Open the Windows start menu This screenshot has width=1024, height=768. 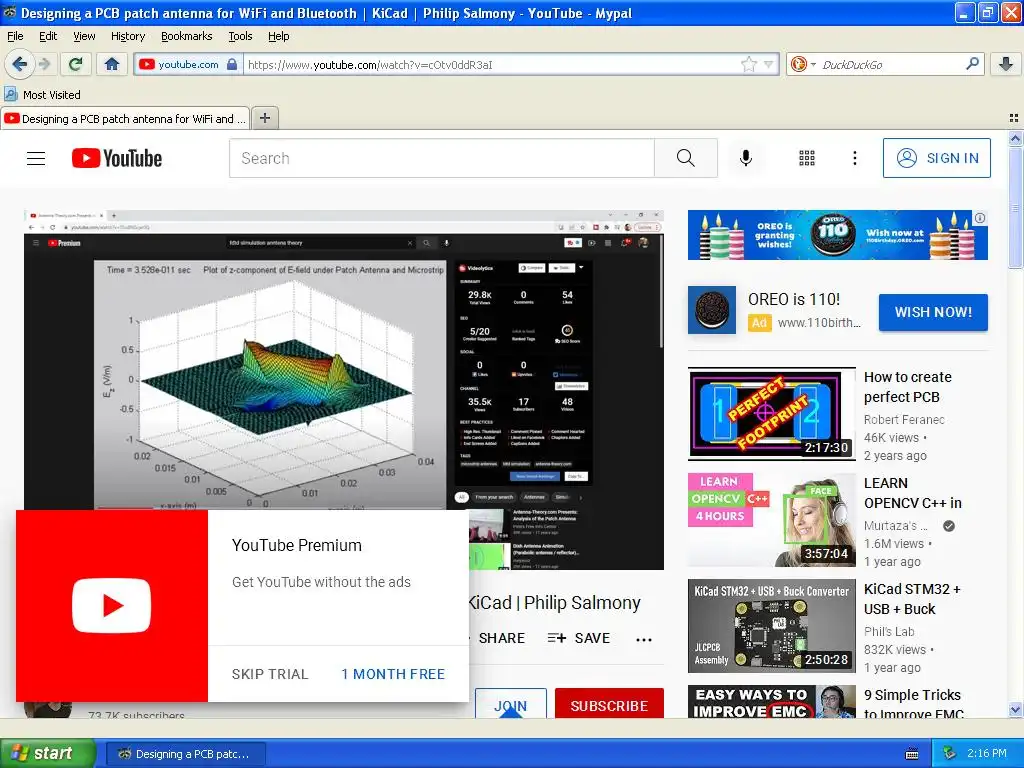[47, 753]
